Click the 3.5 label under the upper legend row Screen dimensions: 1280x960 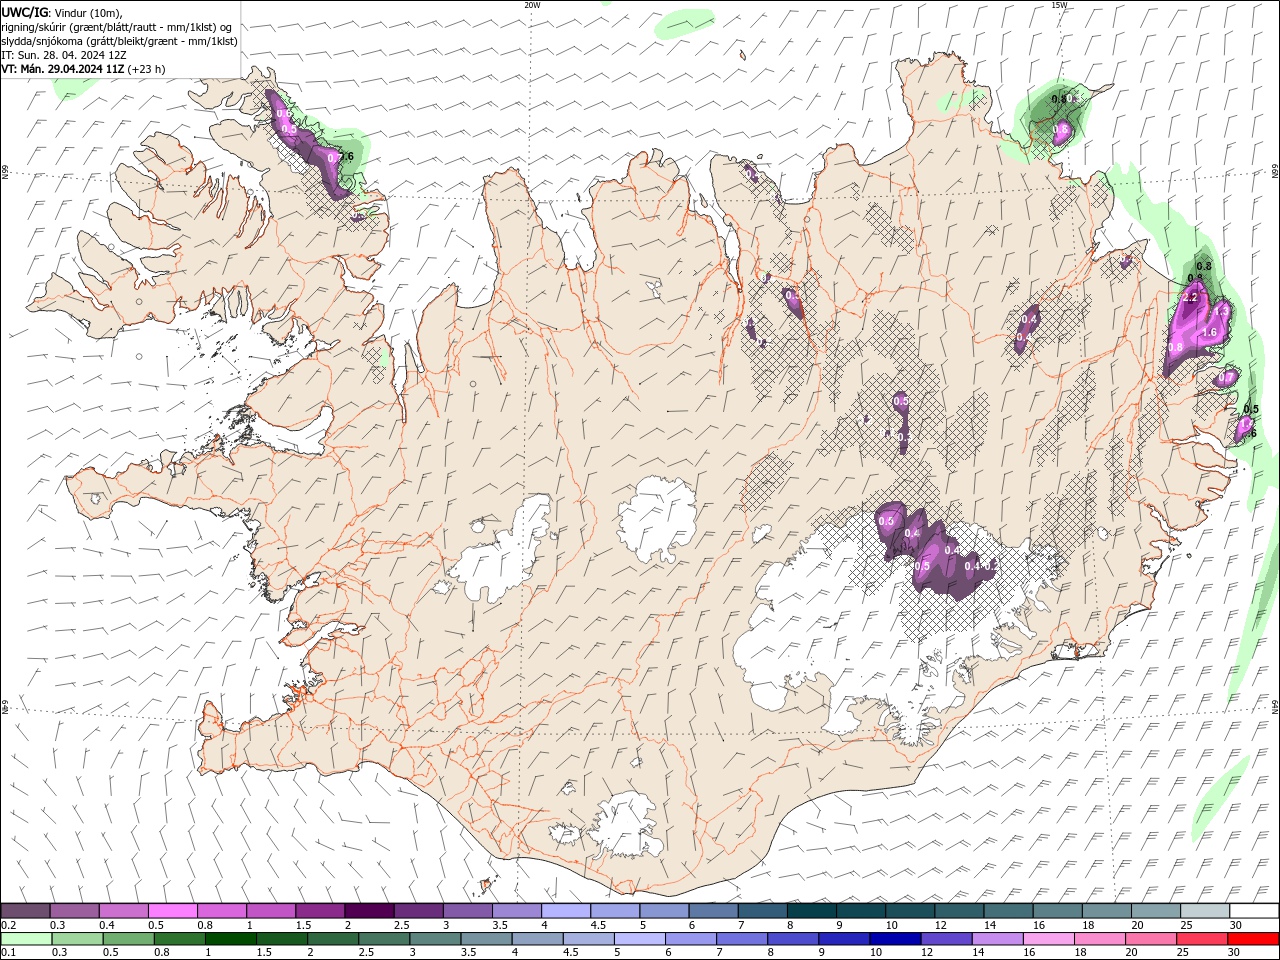[x=500, y=925]
